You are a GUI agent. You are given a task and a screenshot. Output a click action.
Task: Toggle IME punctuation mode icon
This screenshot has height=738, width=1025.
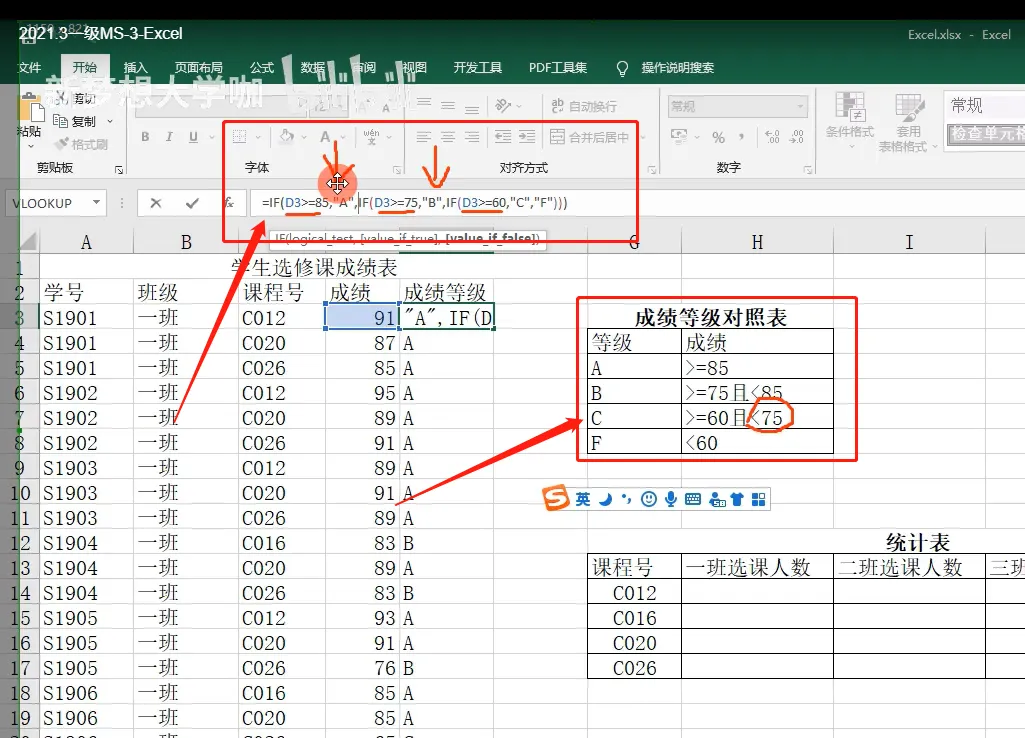coord(626,499)
